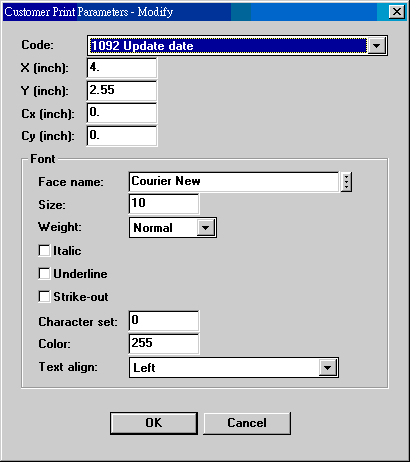Click the Color value field showing 255
Image resolution: width=410 pixels, height=462 pixels.
[x=164, y=344]
